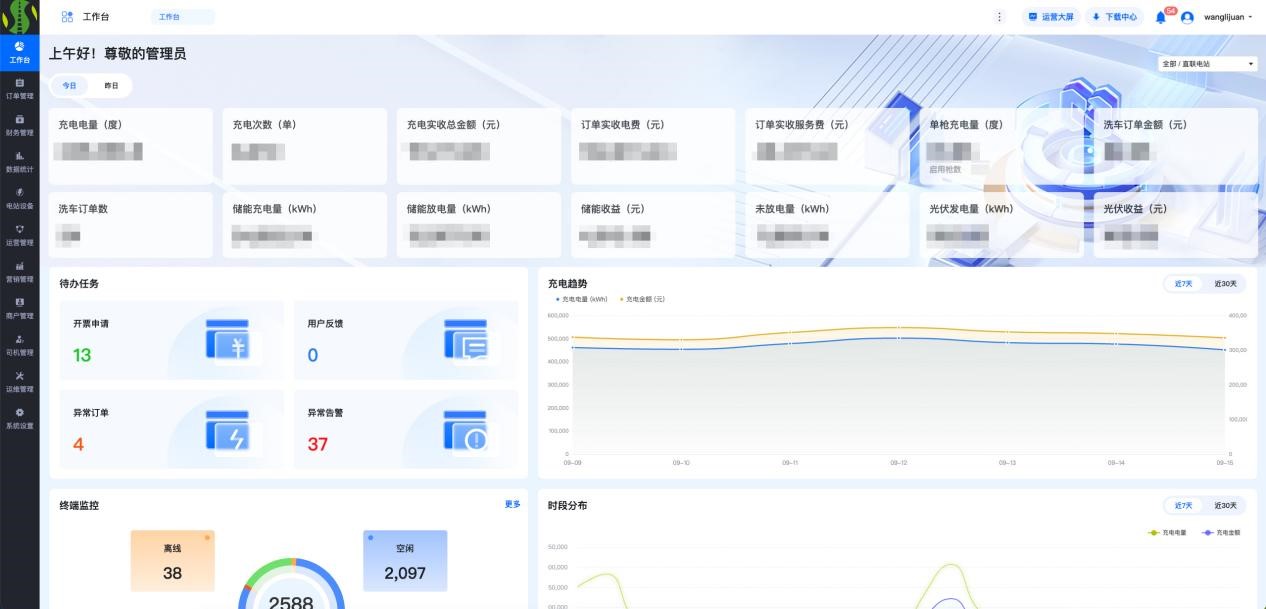Screen dimensions: 1266x609
Task: Toggle 充电金额 (元) legend in 充电趋势
Action: coord(643,299)
